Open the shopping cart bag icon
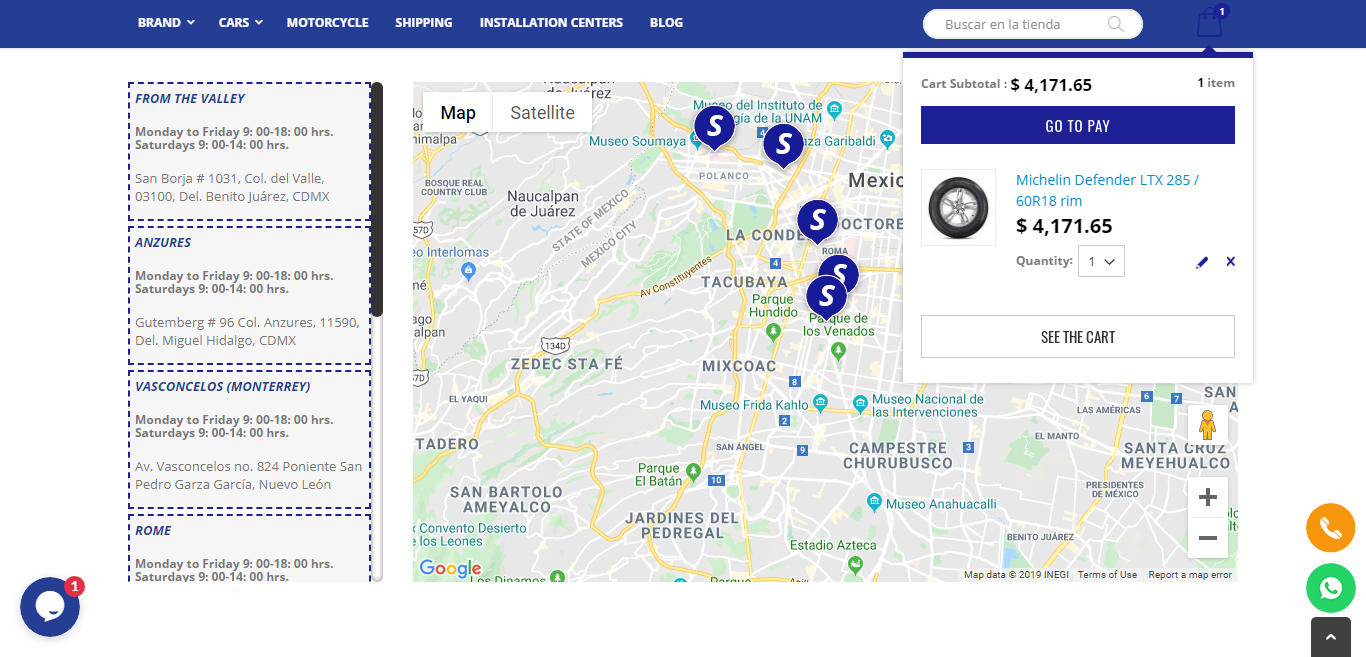Image resolution: width=1366 pixels, height=657 pixels. click(x=1210, y=22)
